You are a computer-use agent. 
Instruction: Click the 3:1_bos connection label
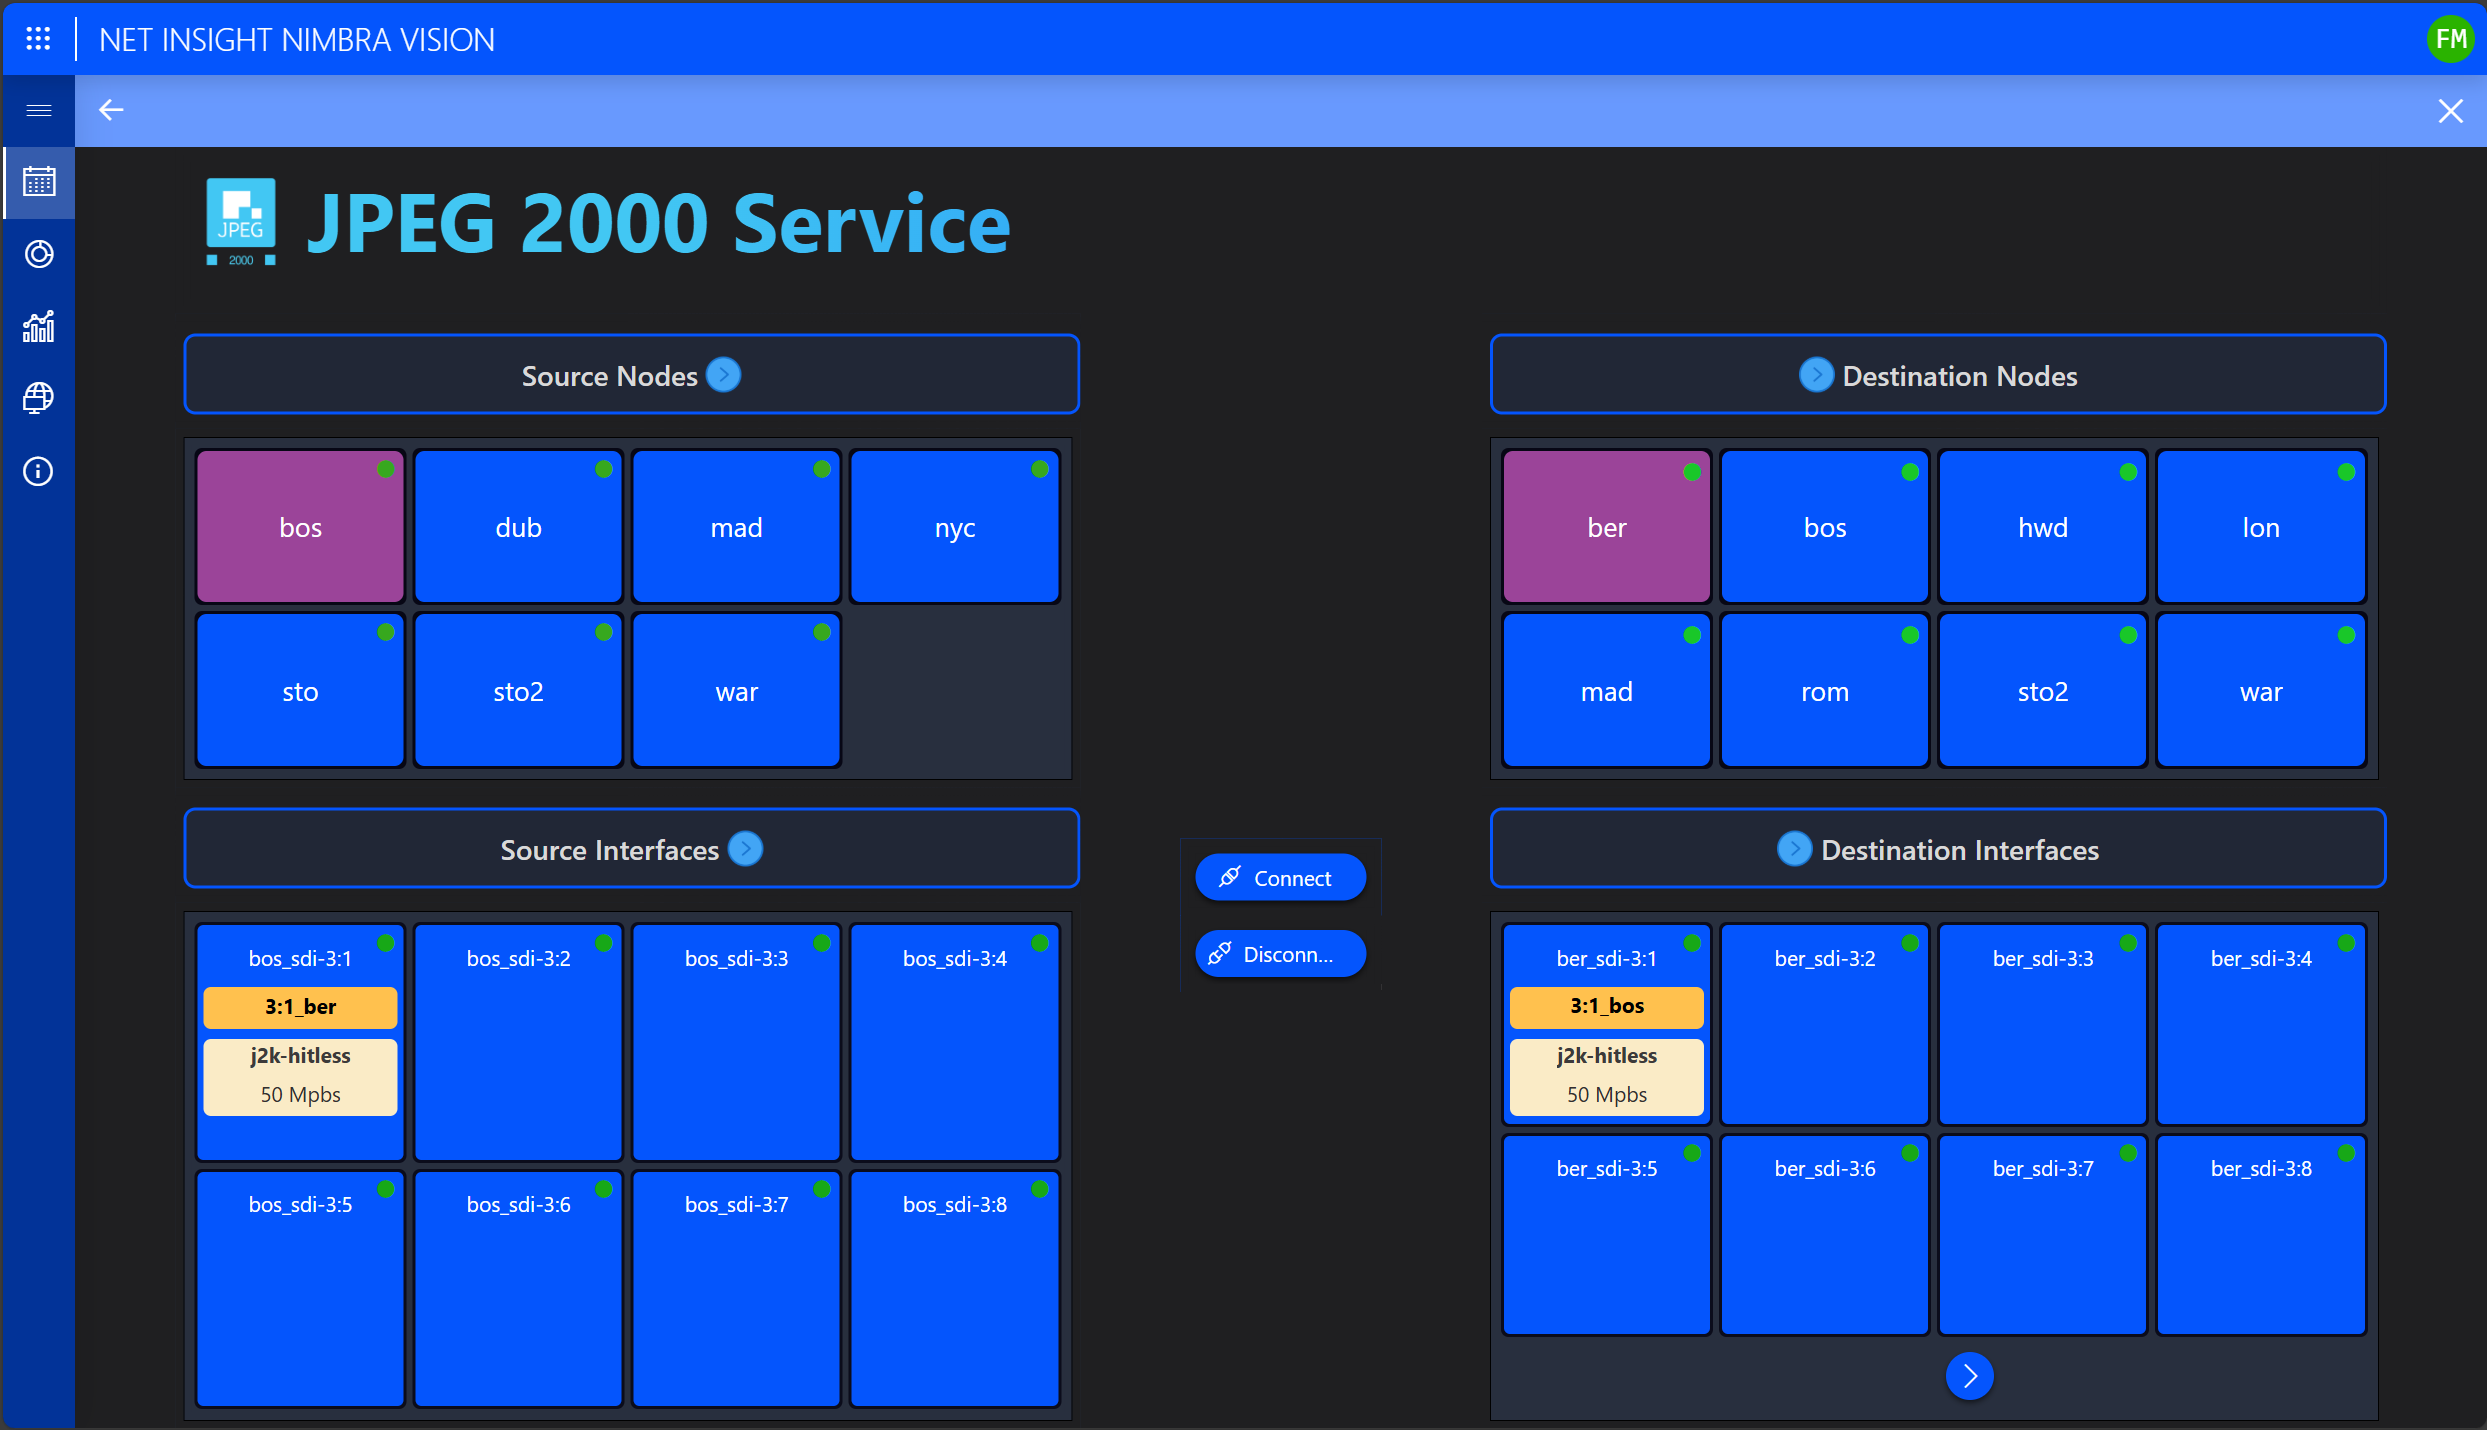1606,1006
